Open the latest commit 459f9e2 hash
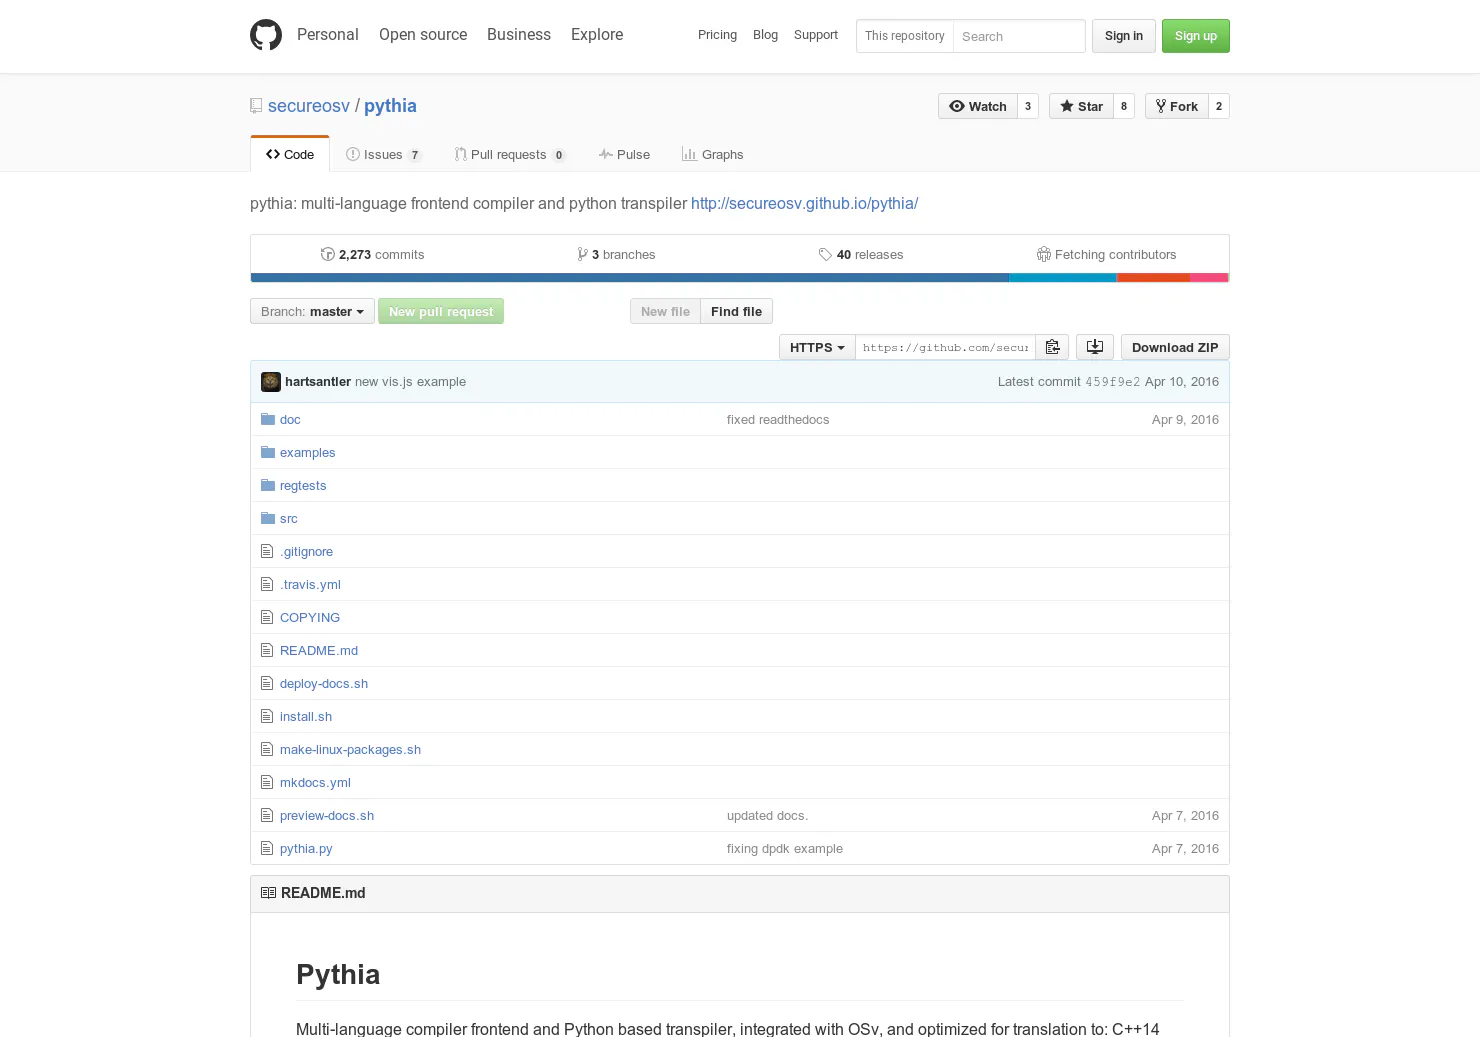 point(1112,382)
